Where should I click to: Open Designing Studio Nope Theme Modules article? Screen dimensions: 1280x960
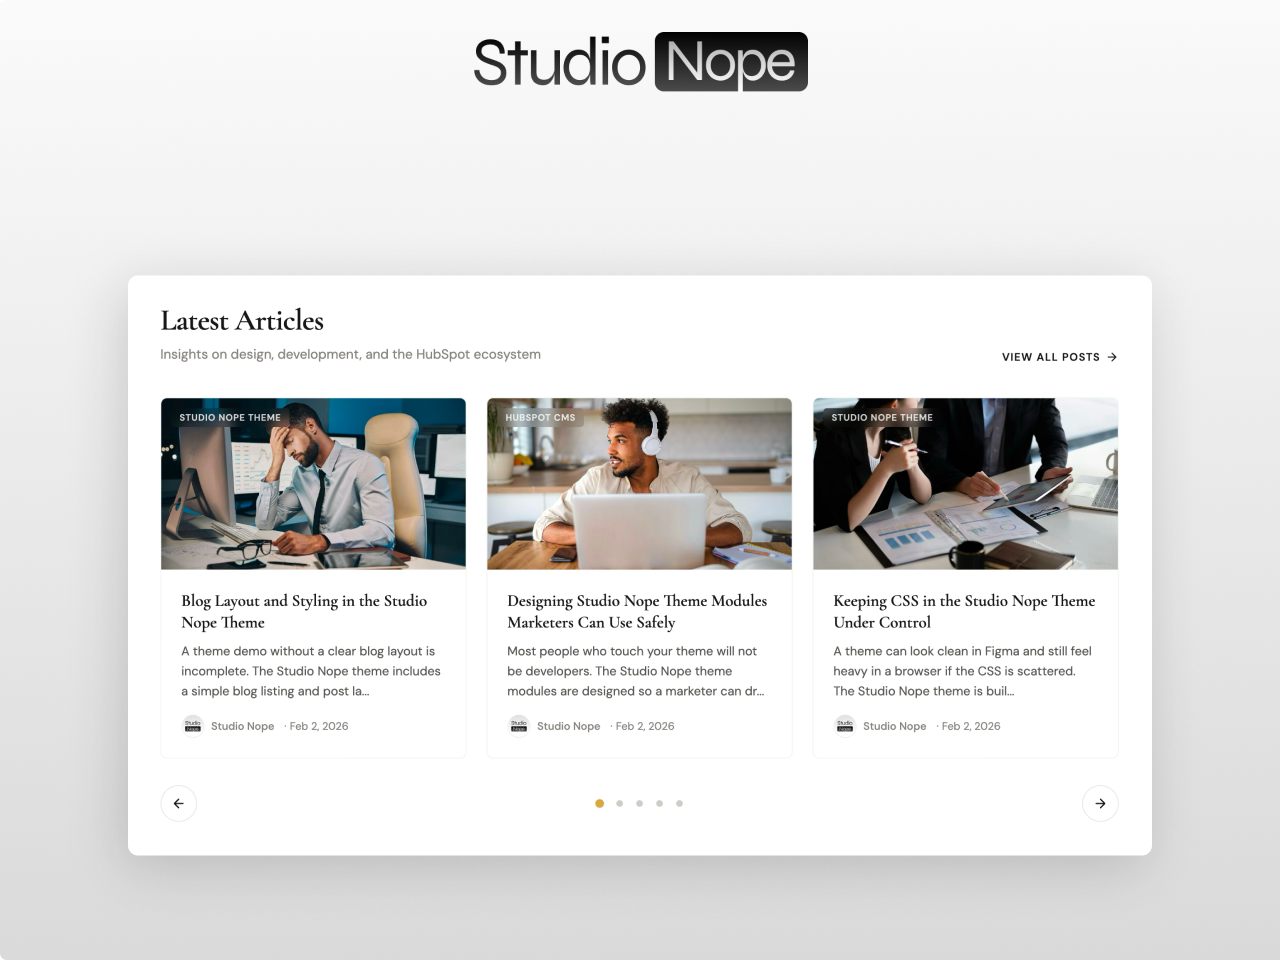click(637, 611)
